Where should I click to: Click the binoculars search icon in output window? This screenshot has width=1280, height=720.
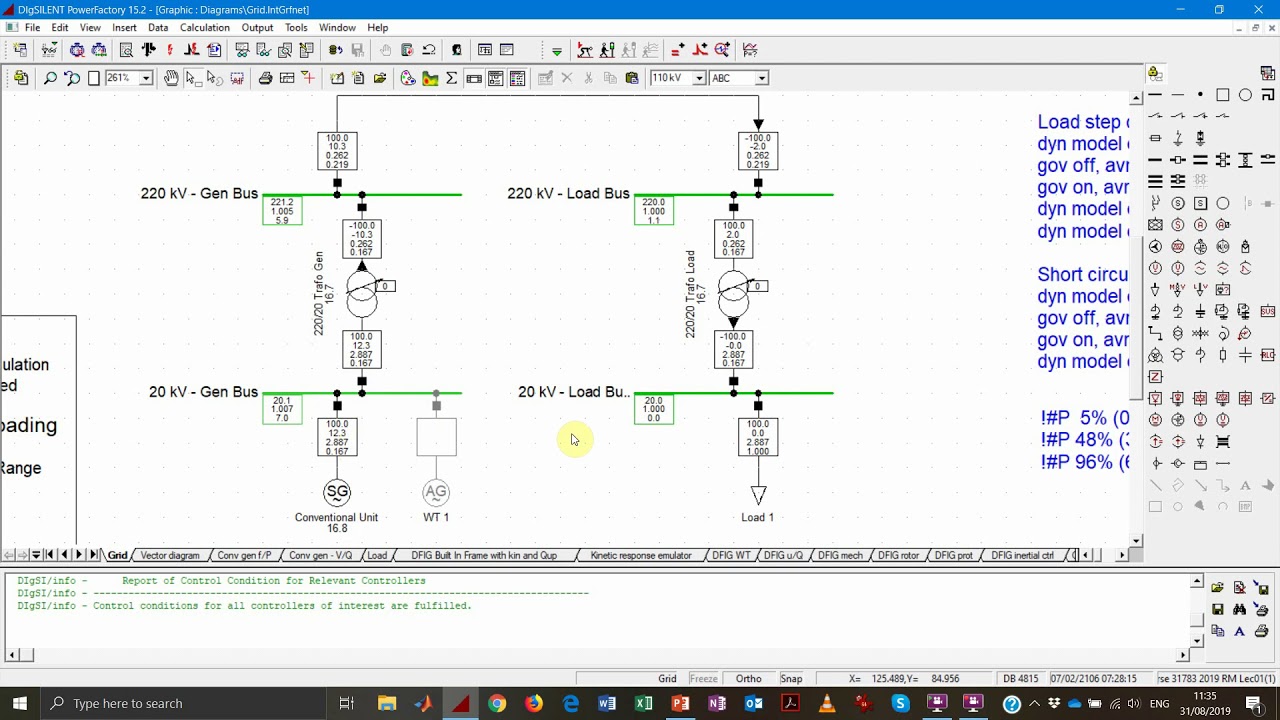pyautogui.click(x=1240, y=609)
